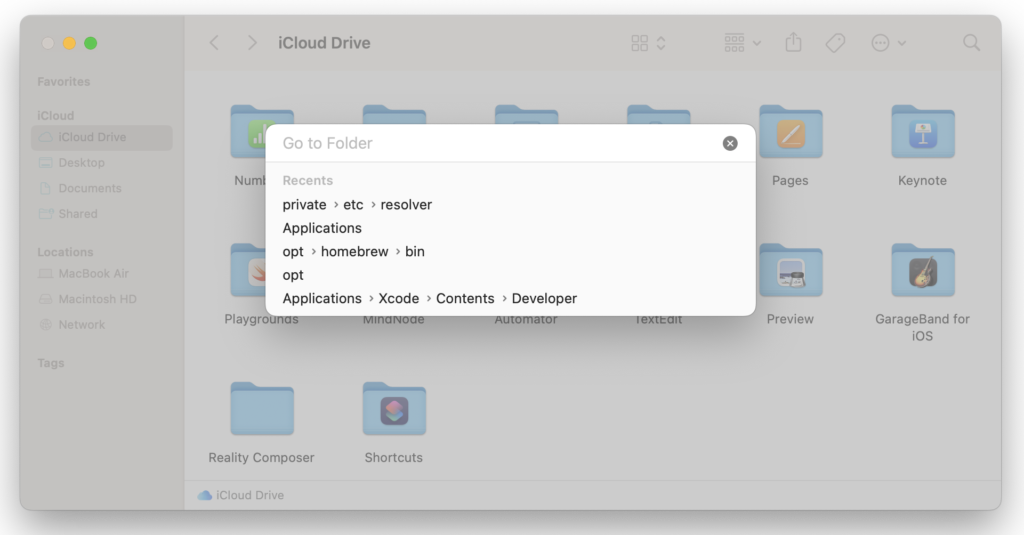The height and width of the screenshot is (535, 1024).
Task: Pick the single 'opt' recent entry
Action: point(293,275)
